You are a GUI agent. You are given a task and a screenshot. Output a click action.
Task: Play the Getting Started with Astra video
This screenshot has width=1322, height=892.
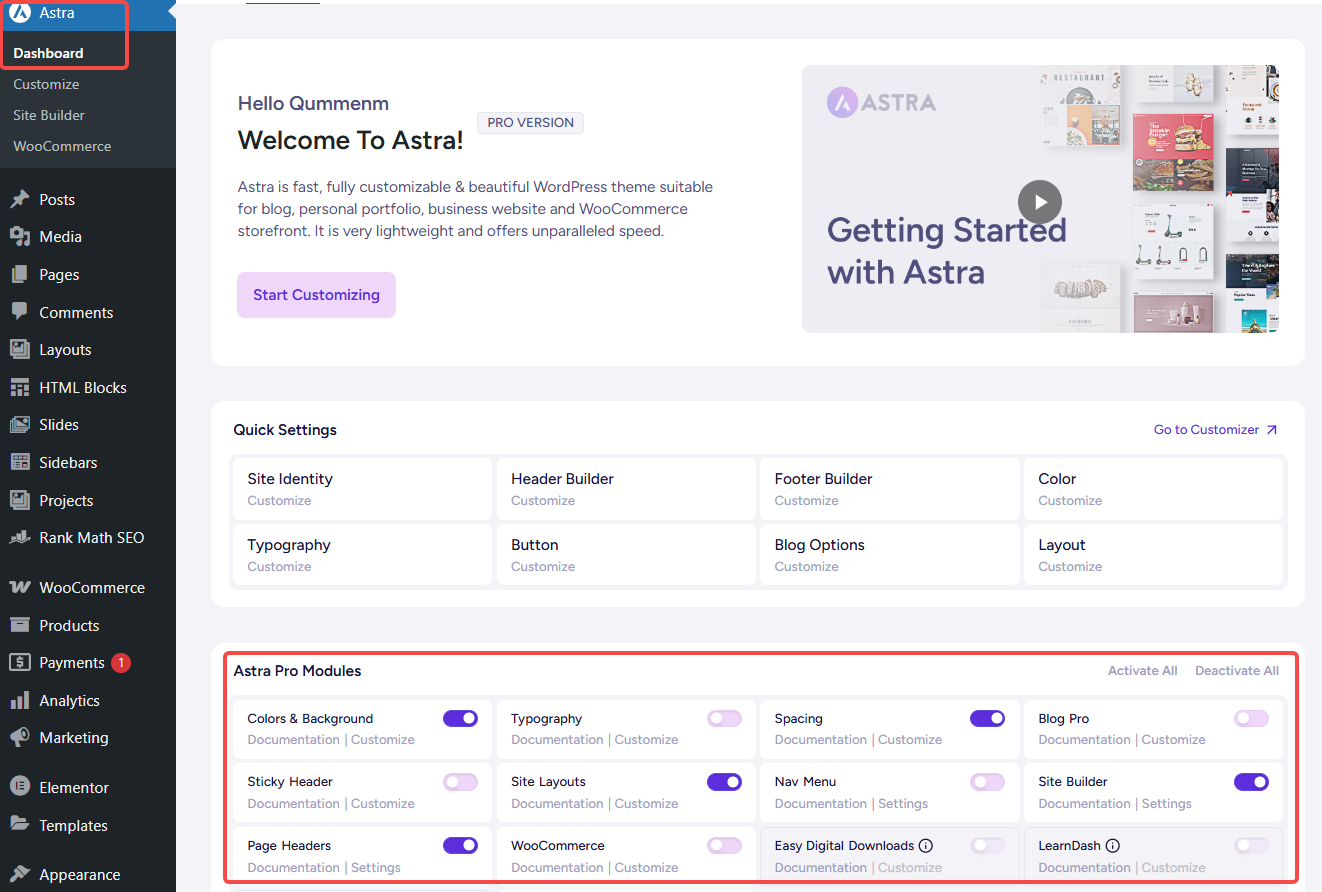(x=1039, y=201)
